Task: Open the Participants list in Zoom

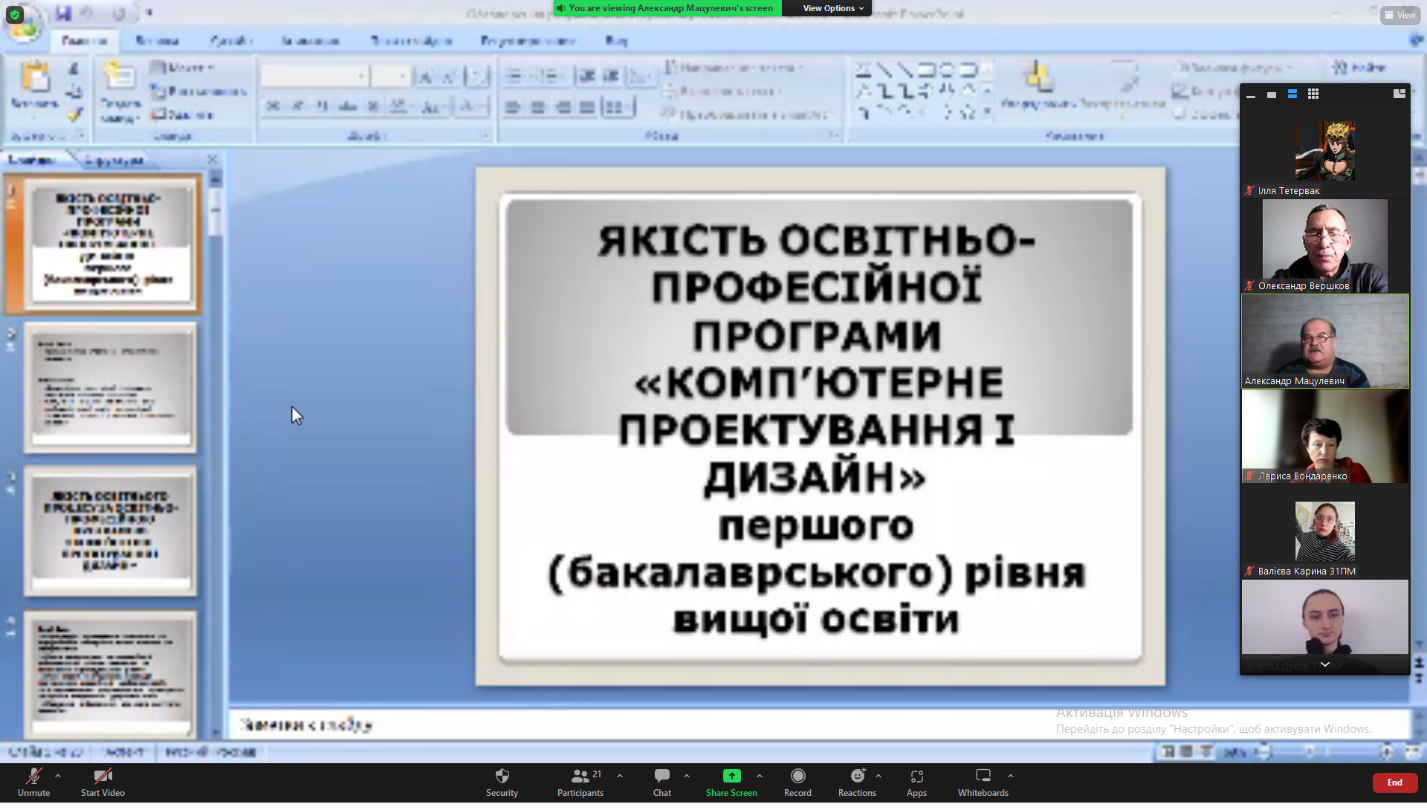Action: click(x=580, y=782)
